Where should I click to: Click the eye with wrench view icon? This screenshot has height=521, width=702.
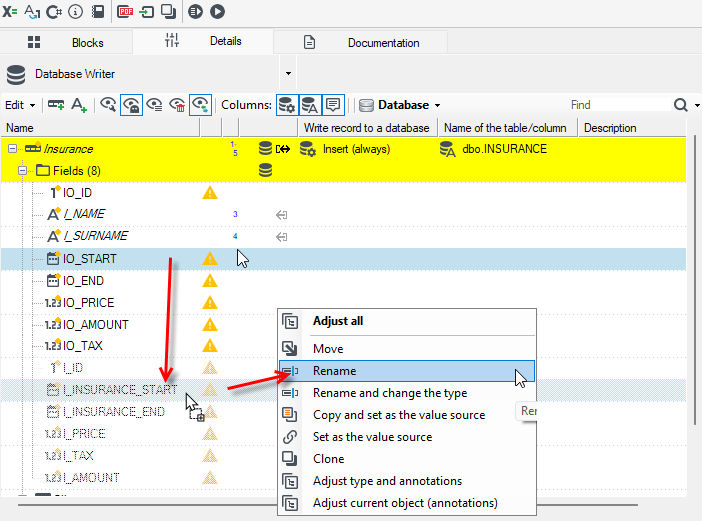coord(108,105)
